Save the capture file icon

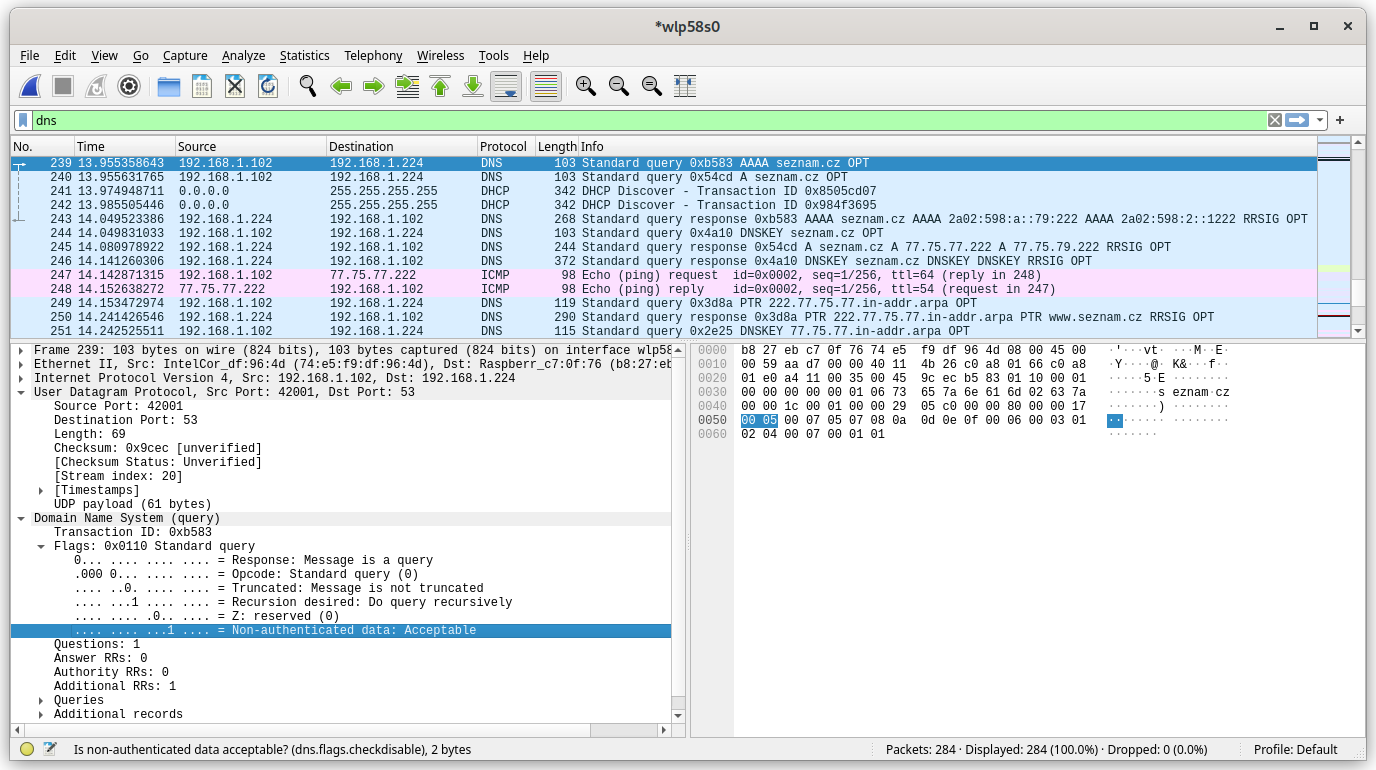tap(201, 86)
